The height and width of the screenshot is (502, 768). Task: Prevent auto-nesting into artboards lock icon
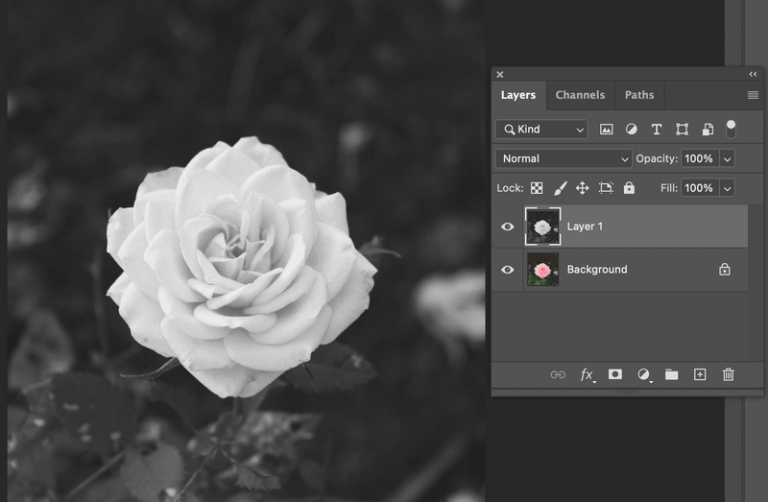click(606, 188)
